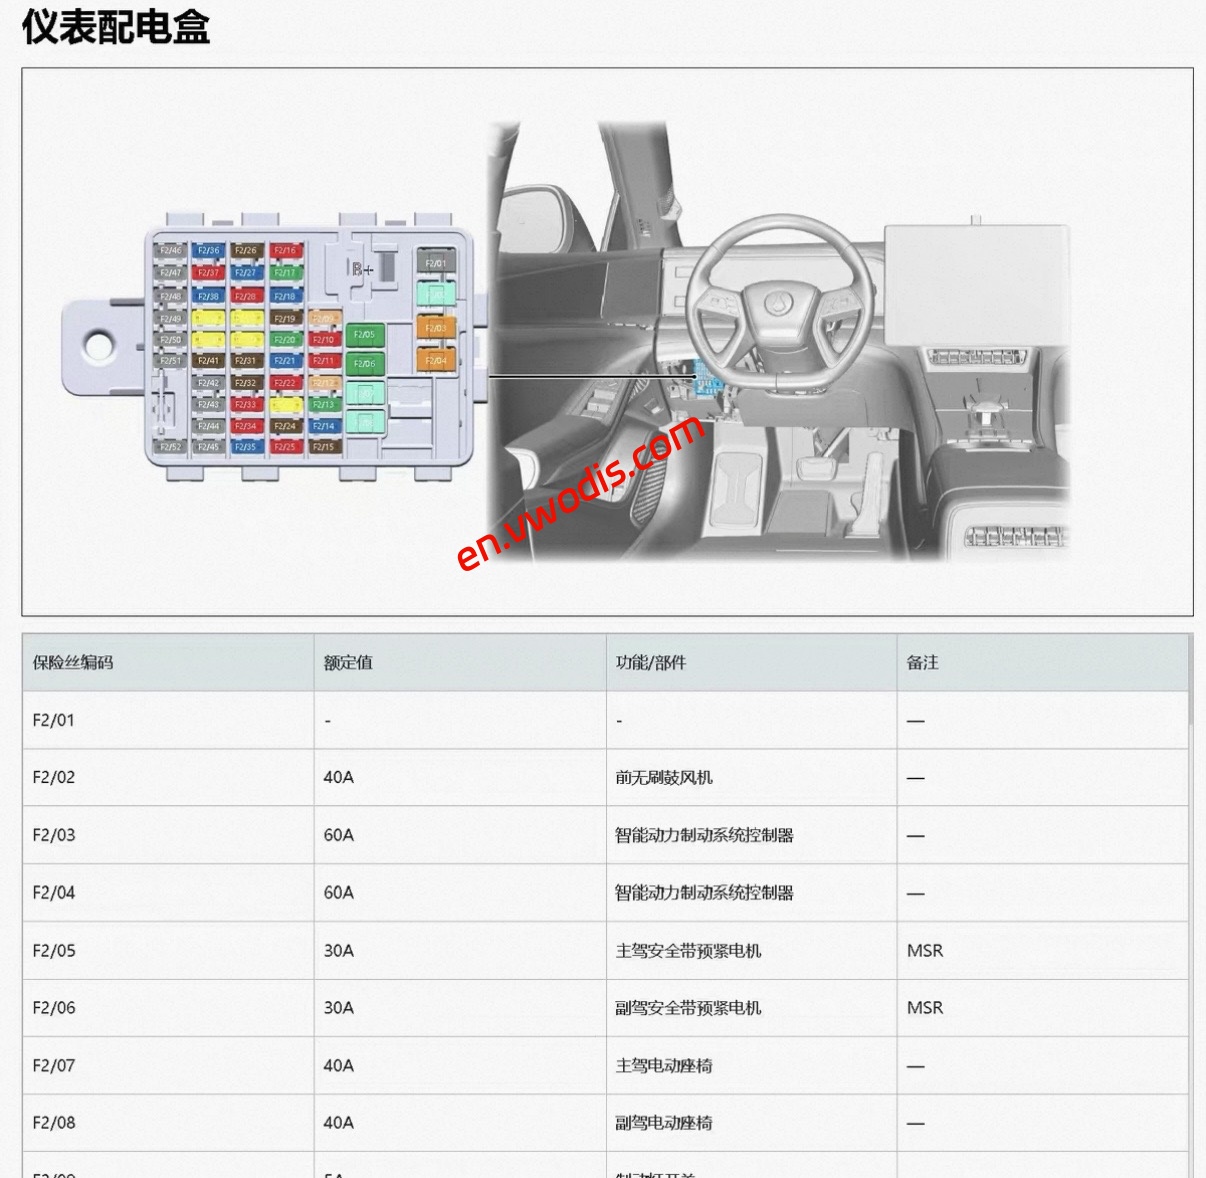
Task: Select green fuse F2/17
Action: point(284,272)
